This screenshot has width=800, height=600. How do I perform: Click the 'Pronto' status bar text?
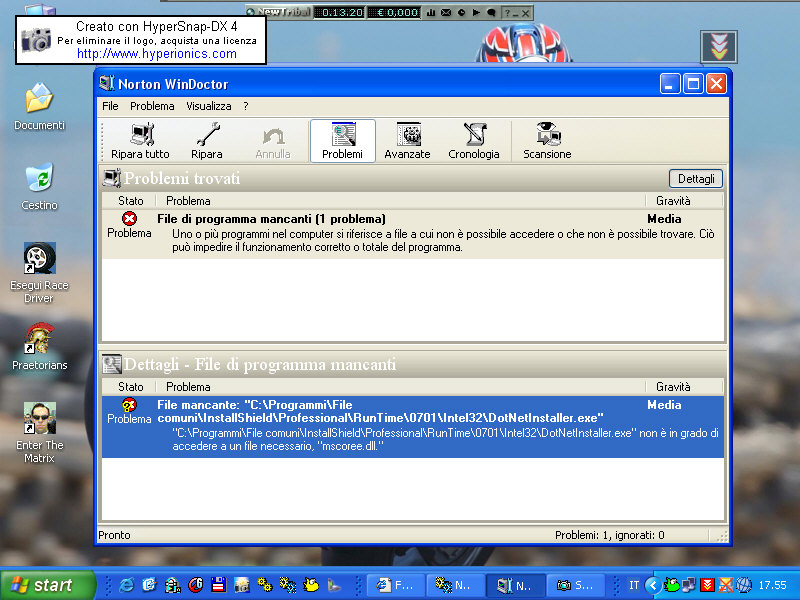click(x=114, y=535)
